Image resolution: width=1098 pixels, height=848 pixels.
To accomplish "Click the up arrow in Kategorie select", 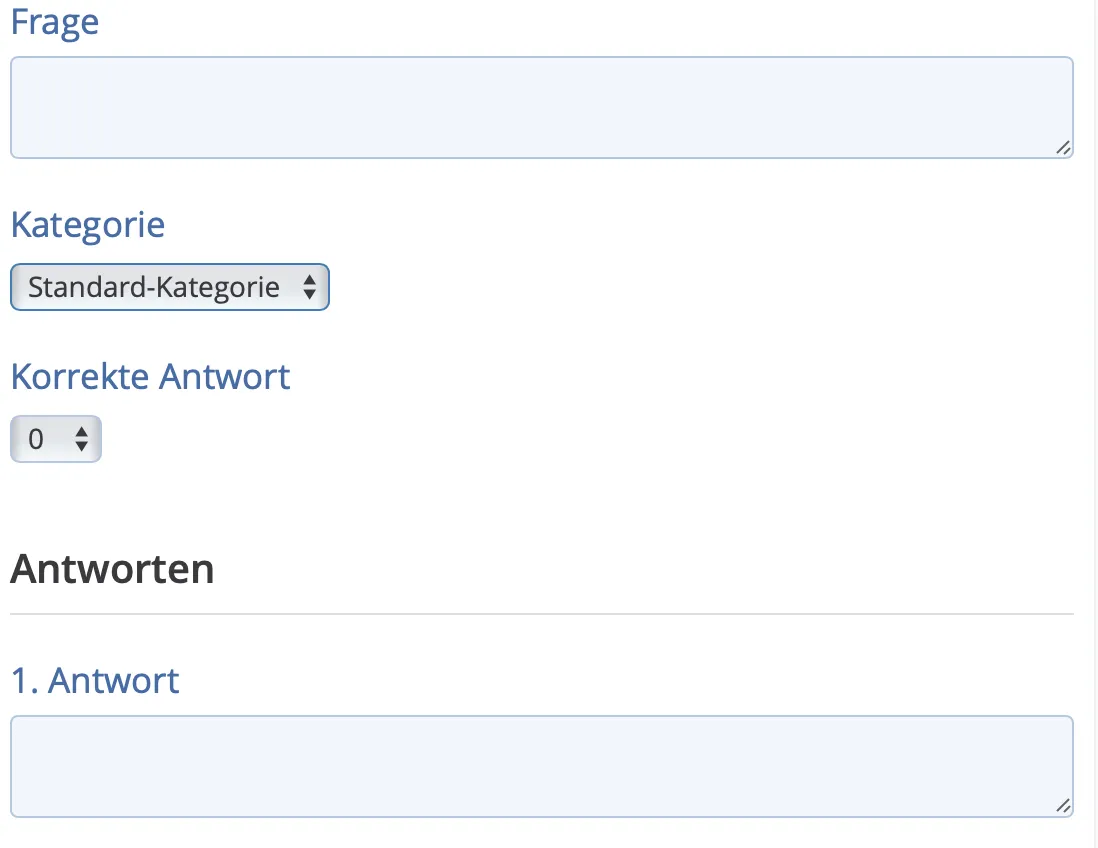I will coord(309,281).
